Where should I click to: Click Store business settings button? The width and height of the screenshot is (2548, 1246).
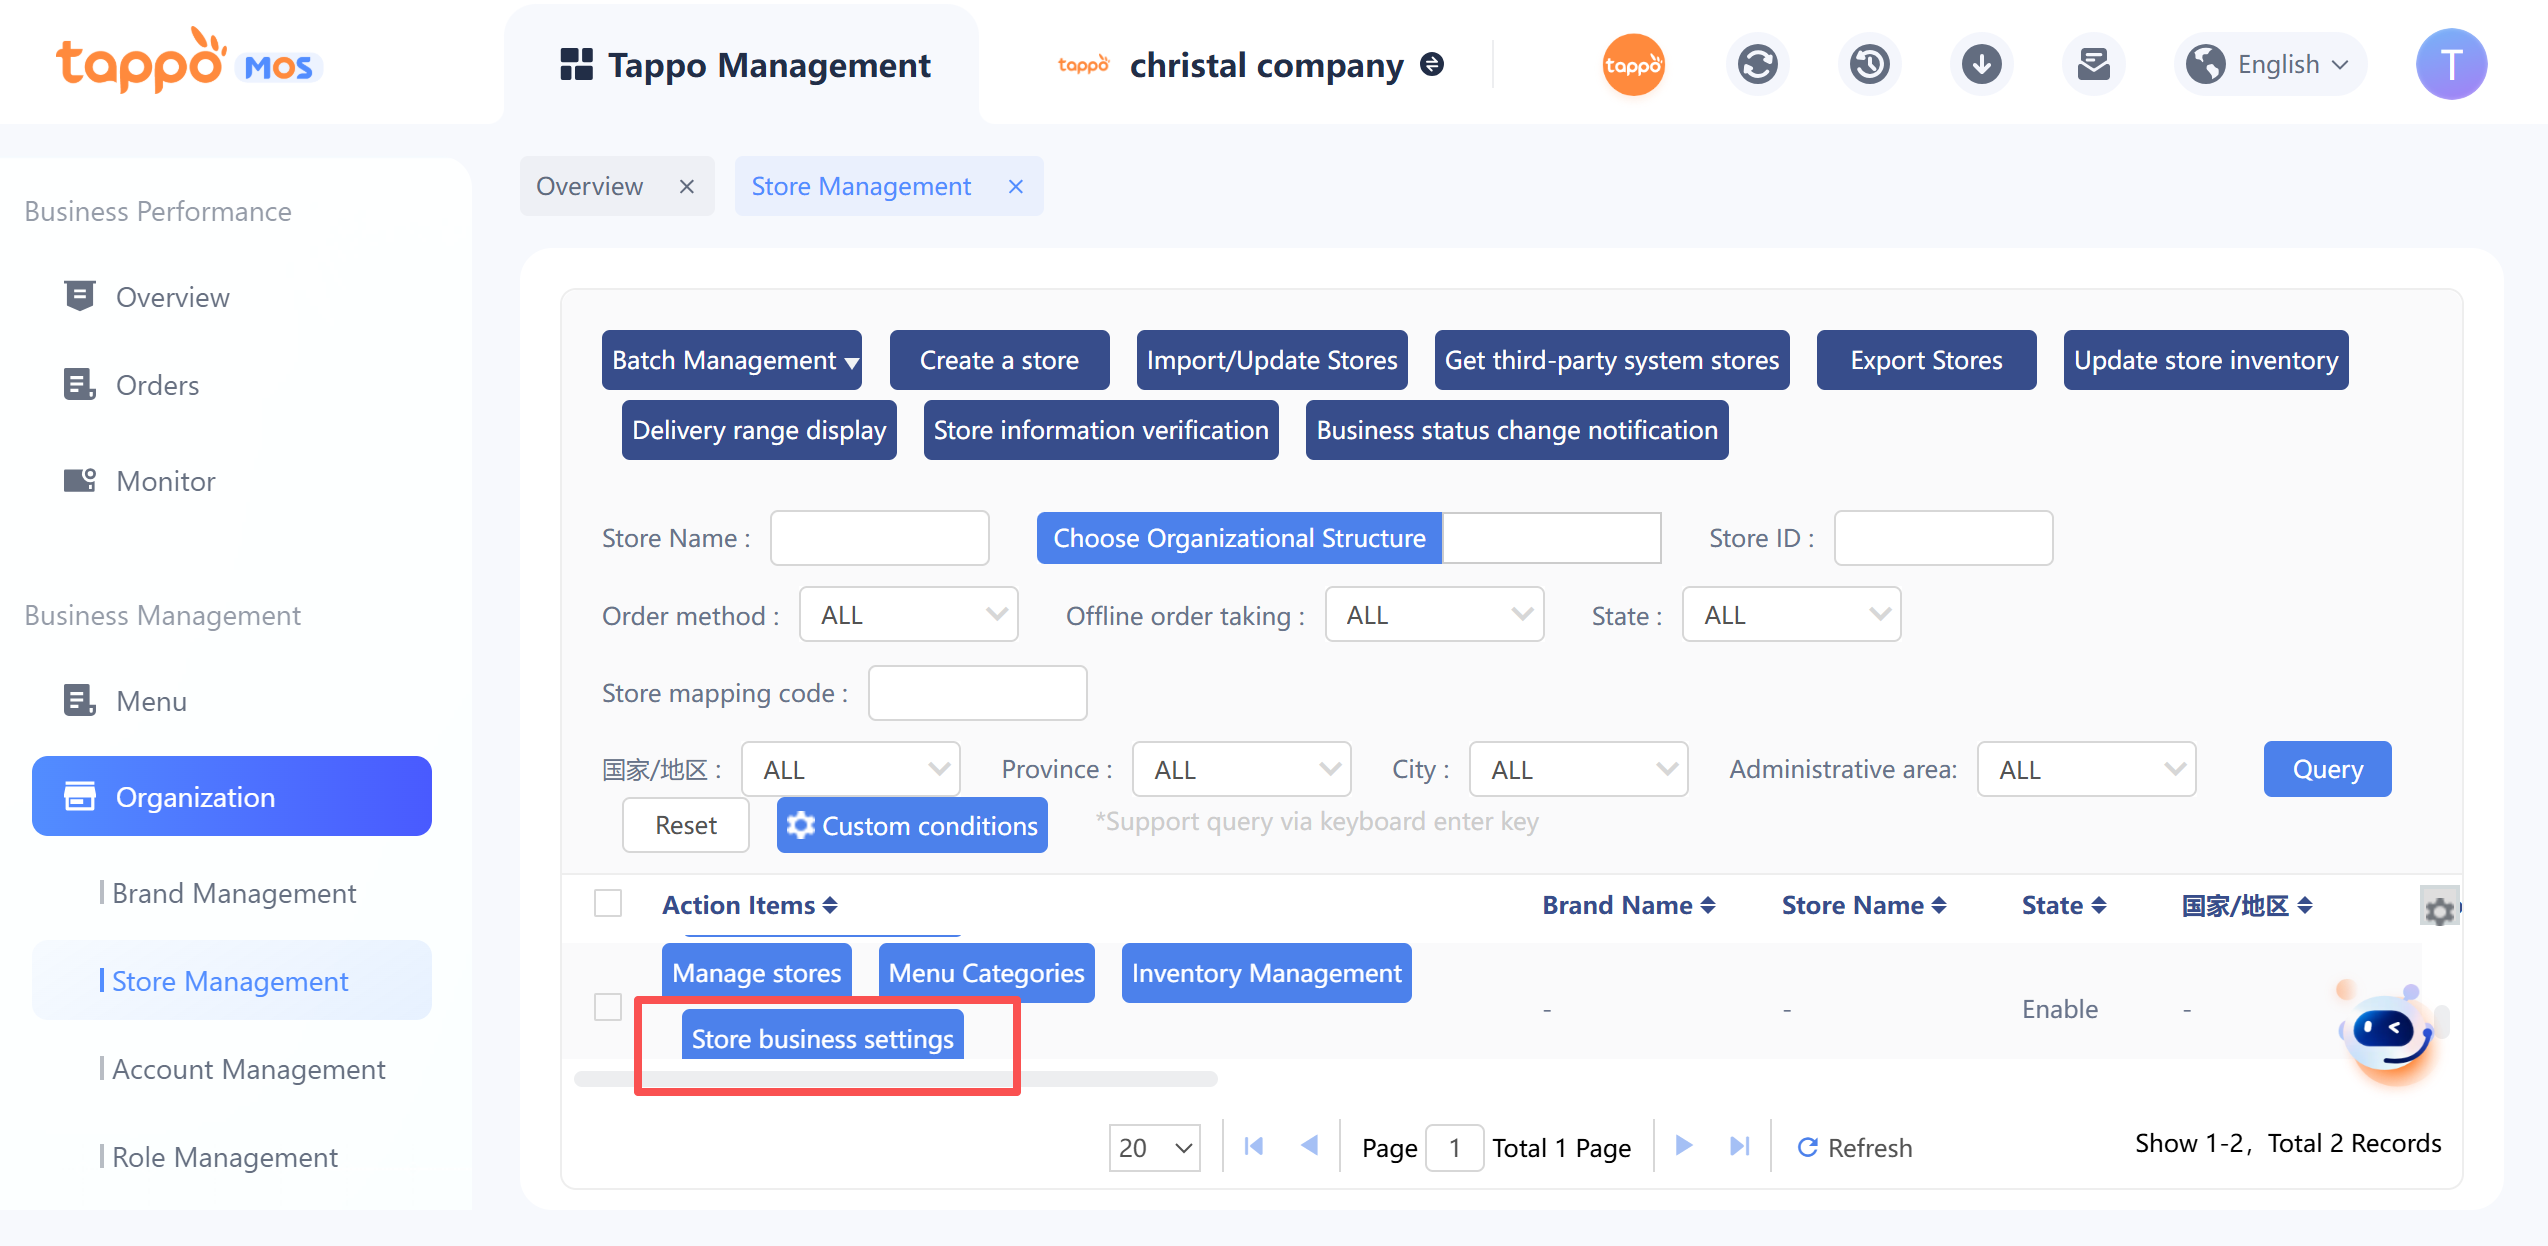pyautogui.click(x=822, y=1039)
